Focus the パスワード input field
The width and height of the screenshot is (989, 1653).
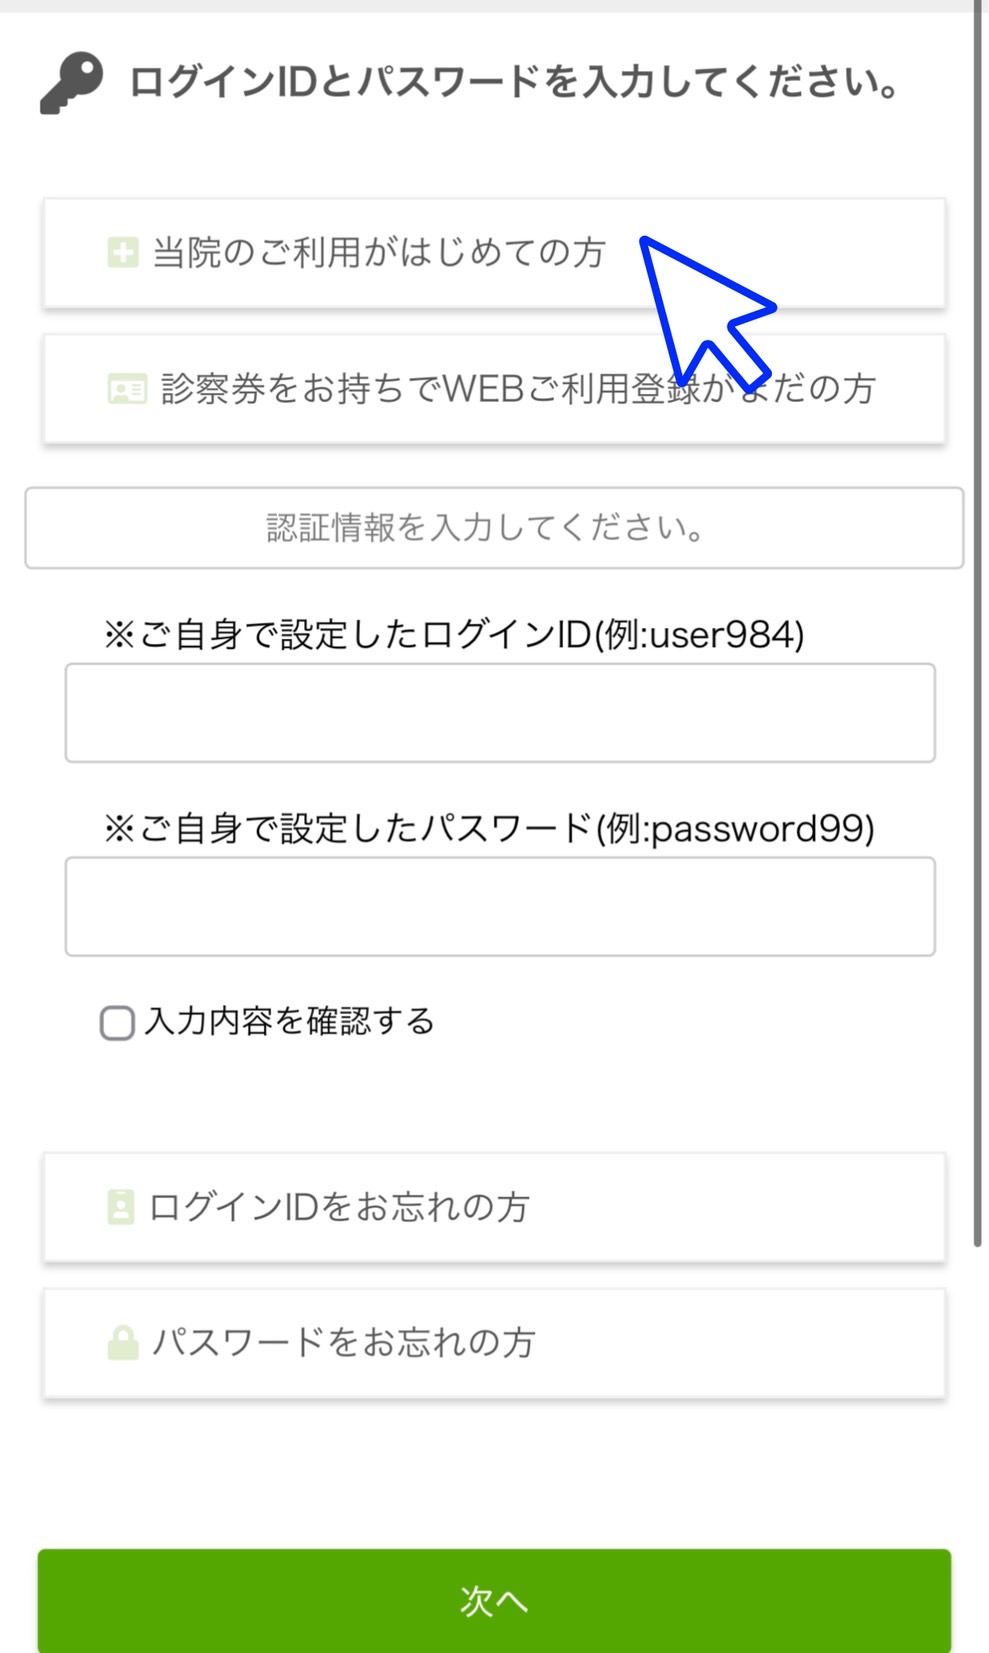point(500,907)
